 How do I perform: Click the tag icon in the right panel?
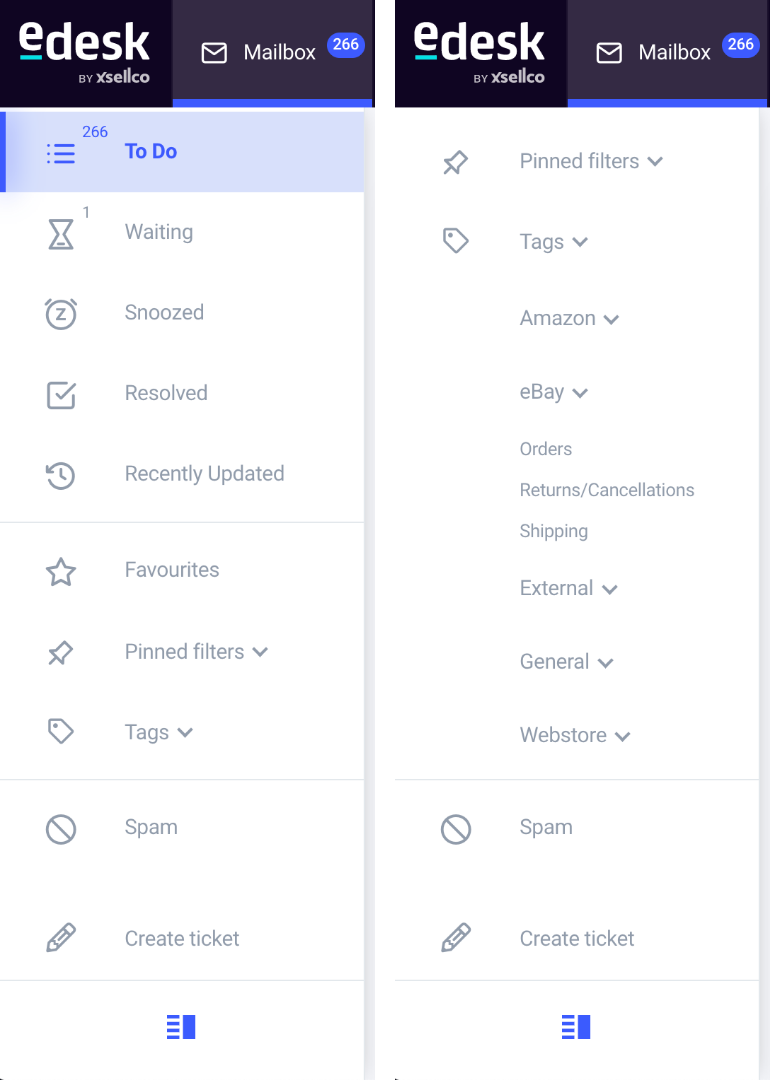(456, 240)
